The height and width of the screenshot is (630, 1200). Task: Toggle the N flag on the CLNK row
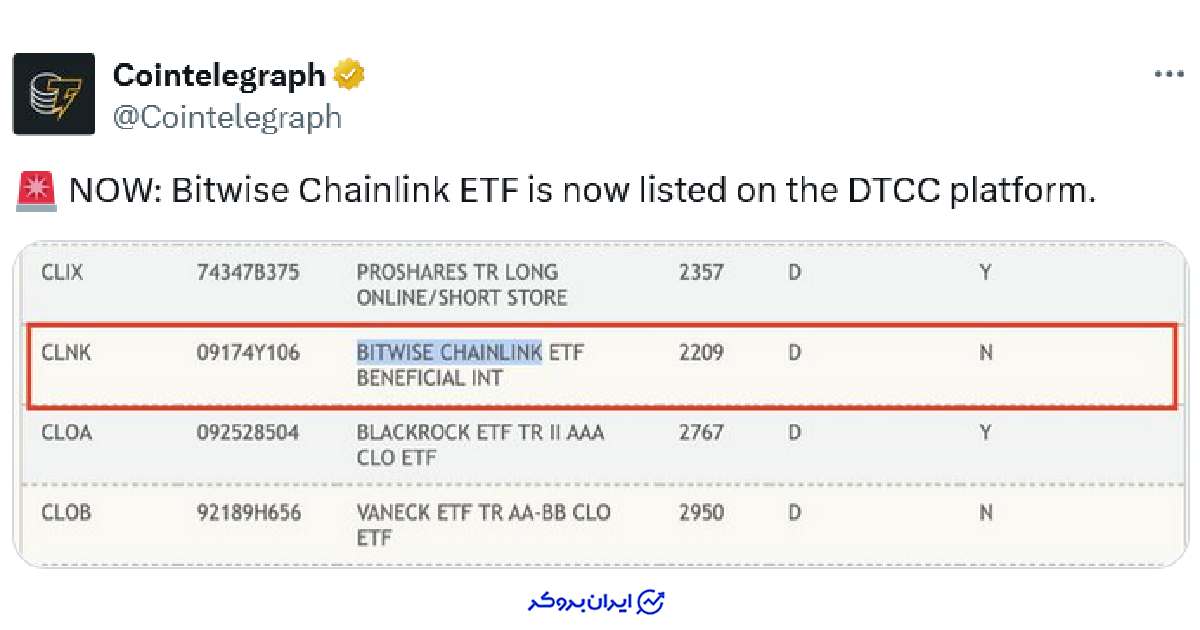(985, 352)
